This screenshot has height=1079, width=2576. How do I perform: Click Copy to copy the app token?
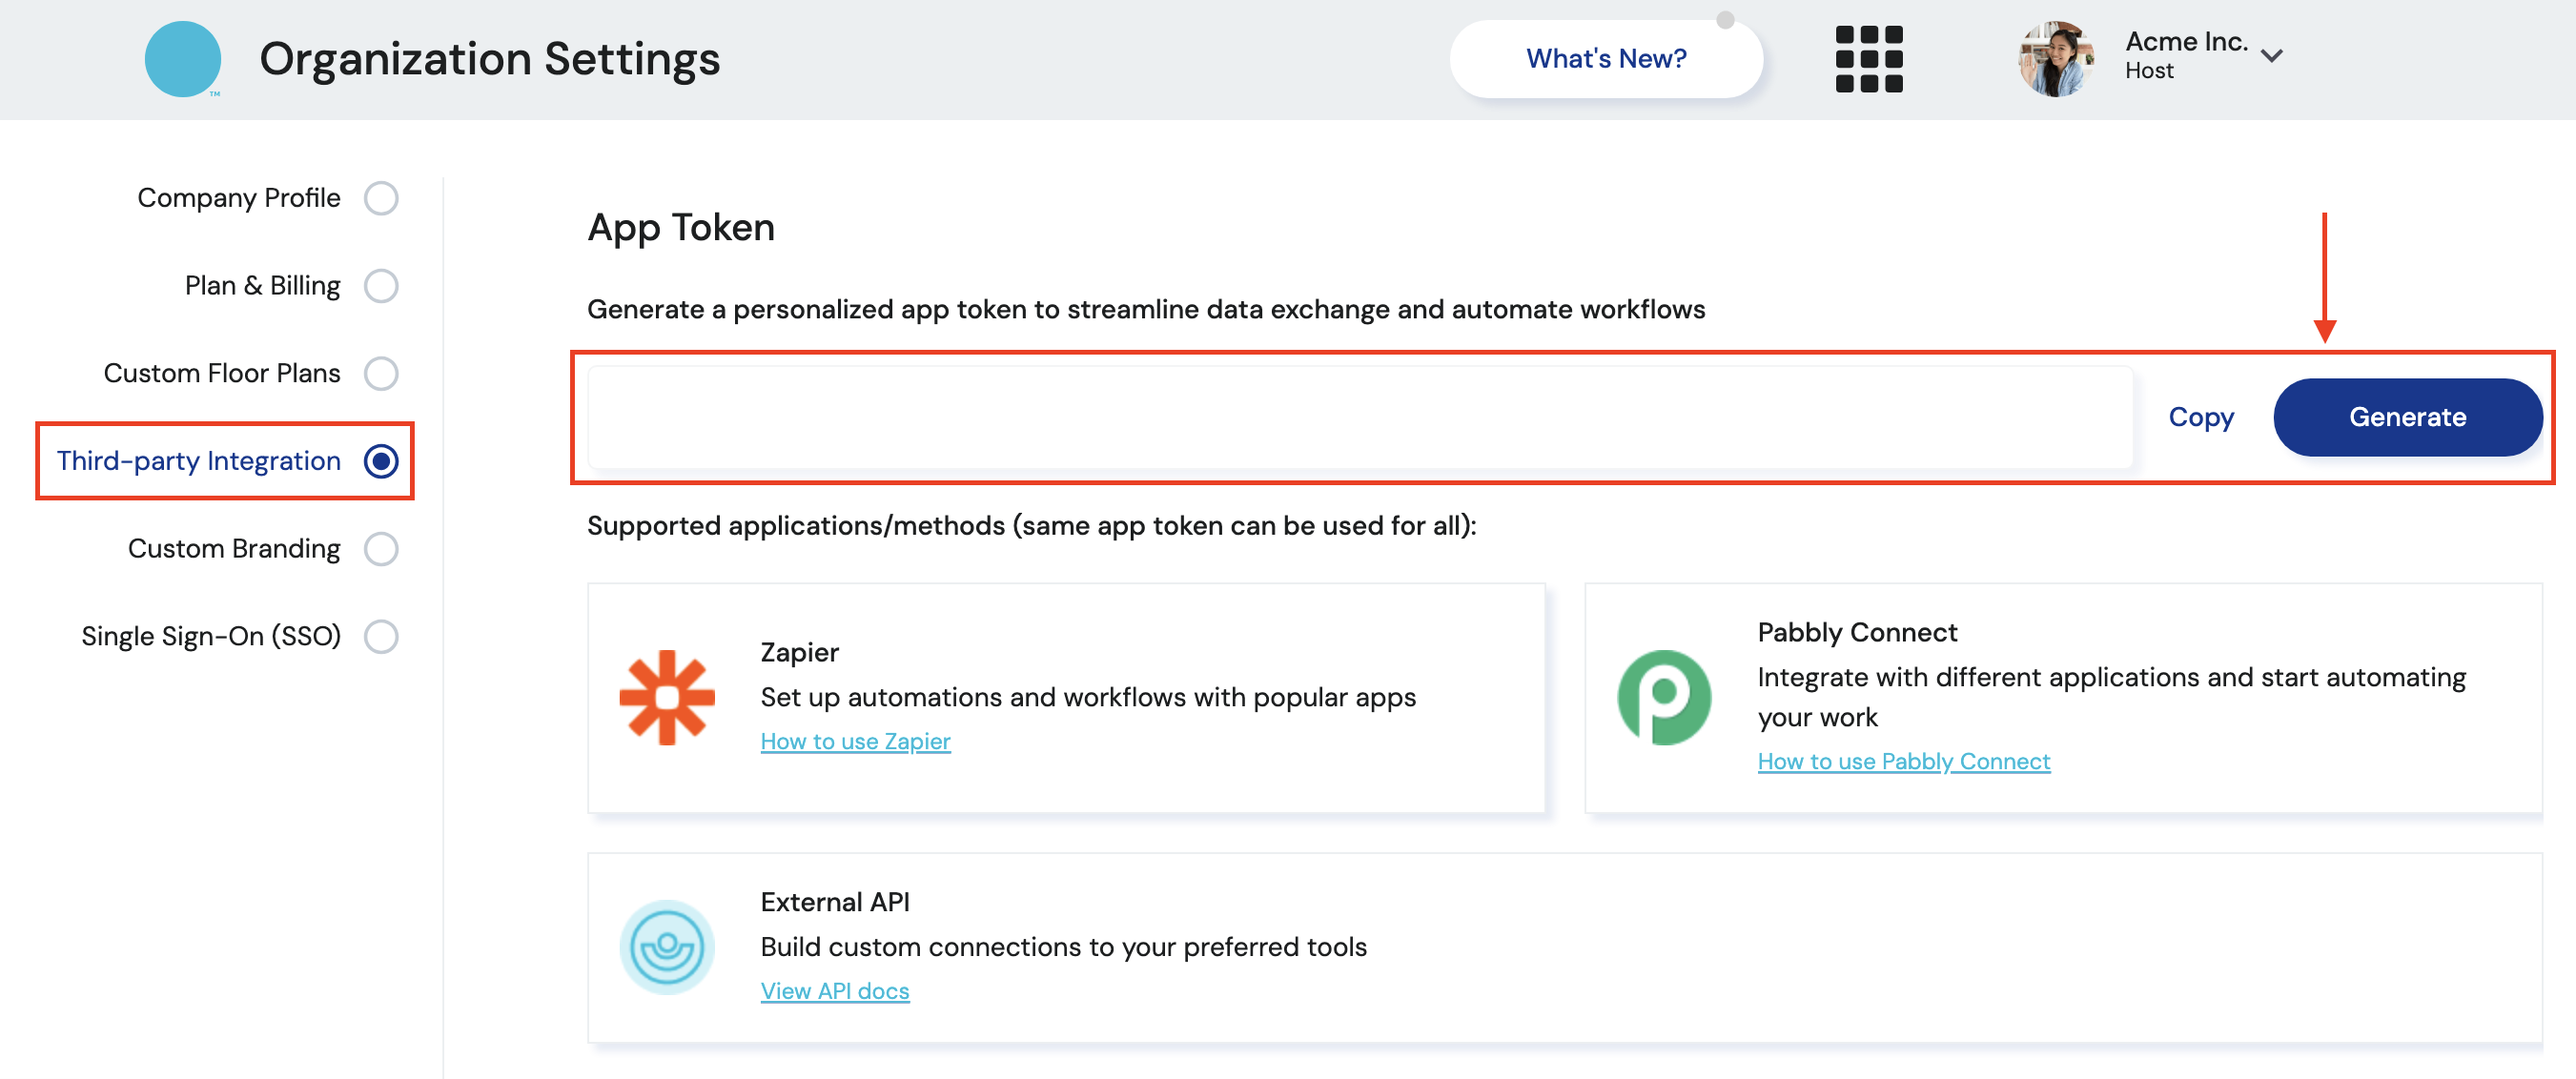2200,417
